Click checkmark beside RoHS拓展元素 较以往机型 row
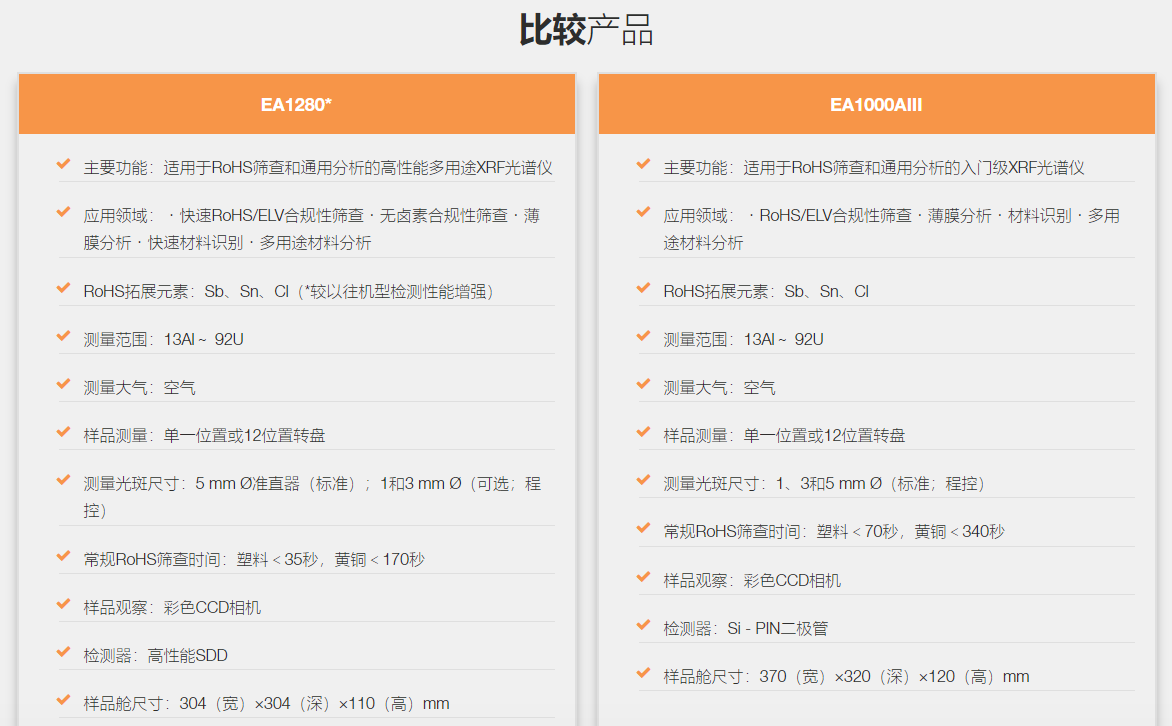 click(64, 288)
